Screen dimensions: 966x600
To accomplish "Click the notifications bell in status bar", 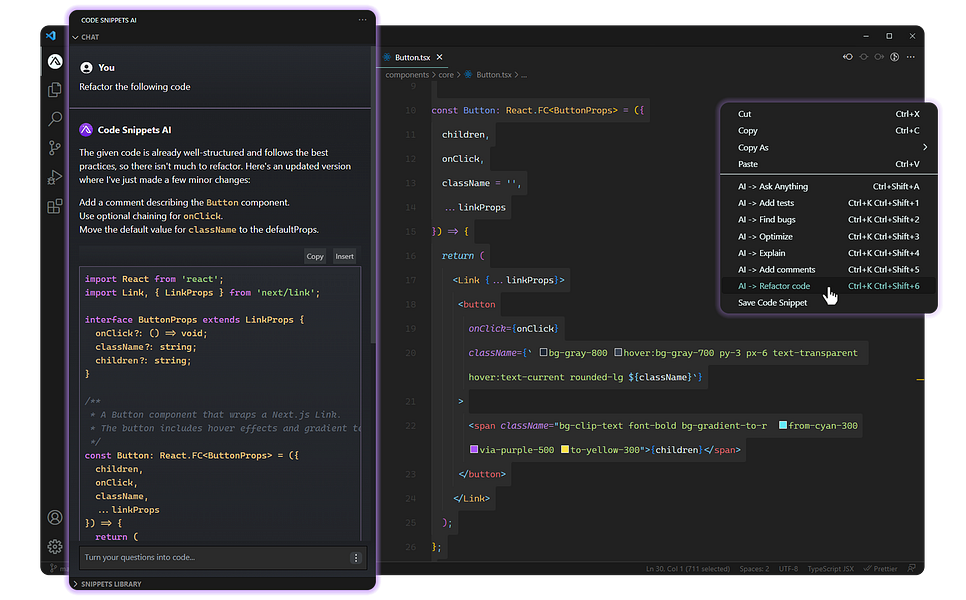I will coord(911,568).
